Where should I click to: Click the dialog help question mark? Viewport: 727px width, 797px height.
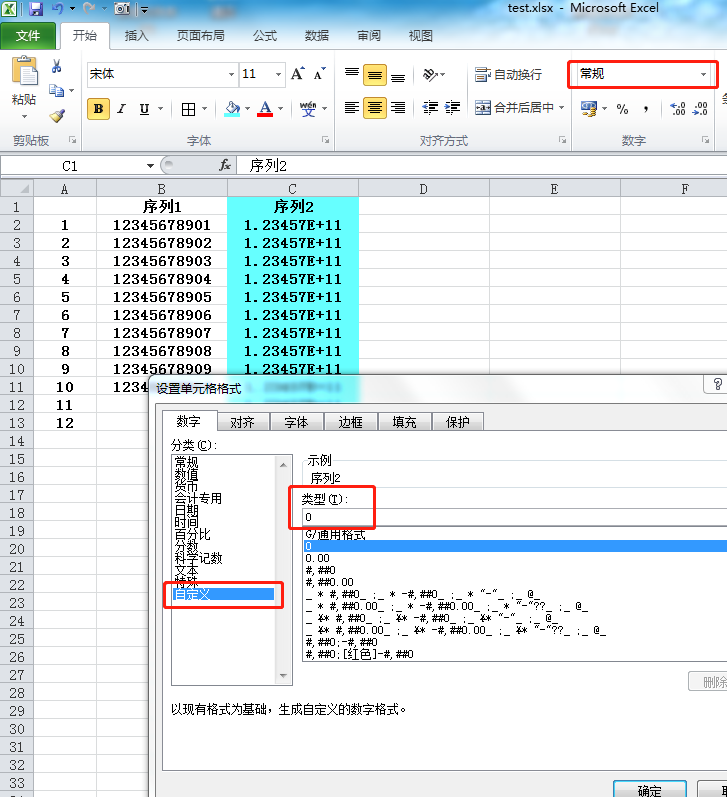coord(717,384)
